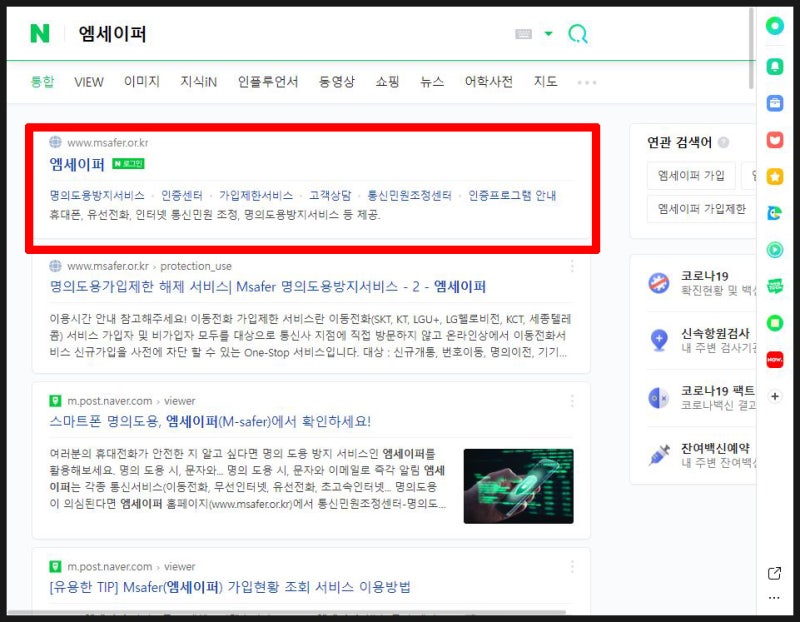Screen dimensions: 800x622
Task: Open options menu for protection_use result
Action: coord(572,266)
